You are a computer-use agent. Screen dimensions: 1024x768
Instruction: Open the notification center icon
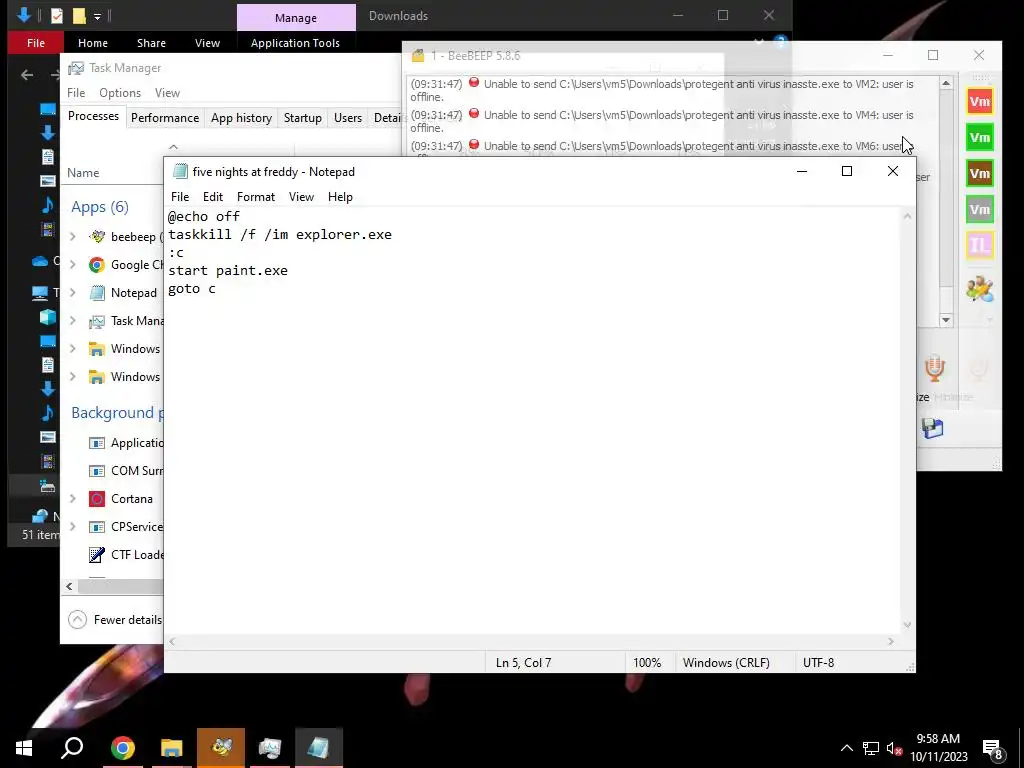(x=993, y=749)
